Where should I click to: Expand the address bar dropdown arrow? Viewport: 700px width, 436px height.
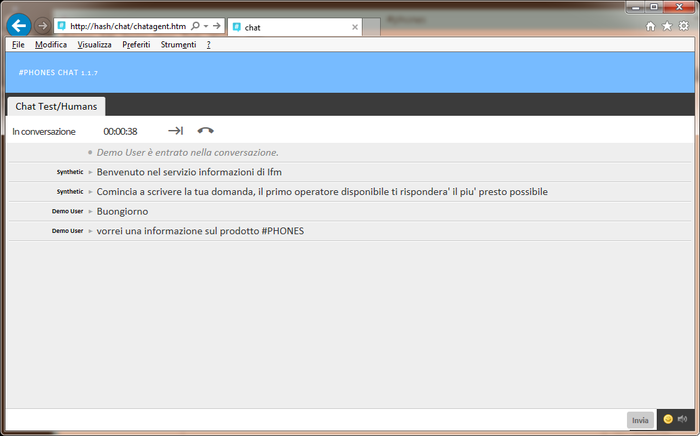(206, 26)
